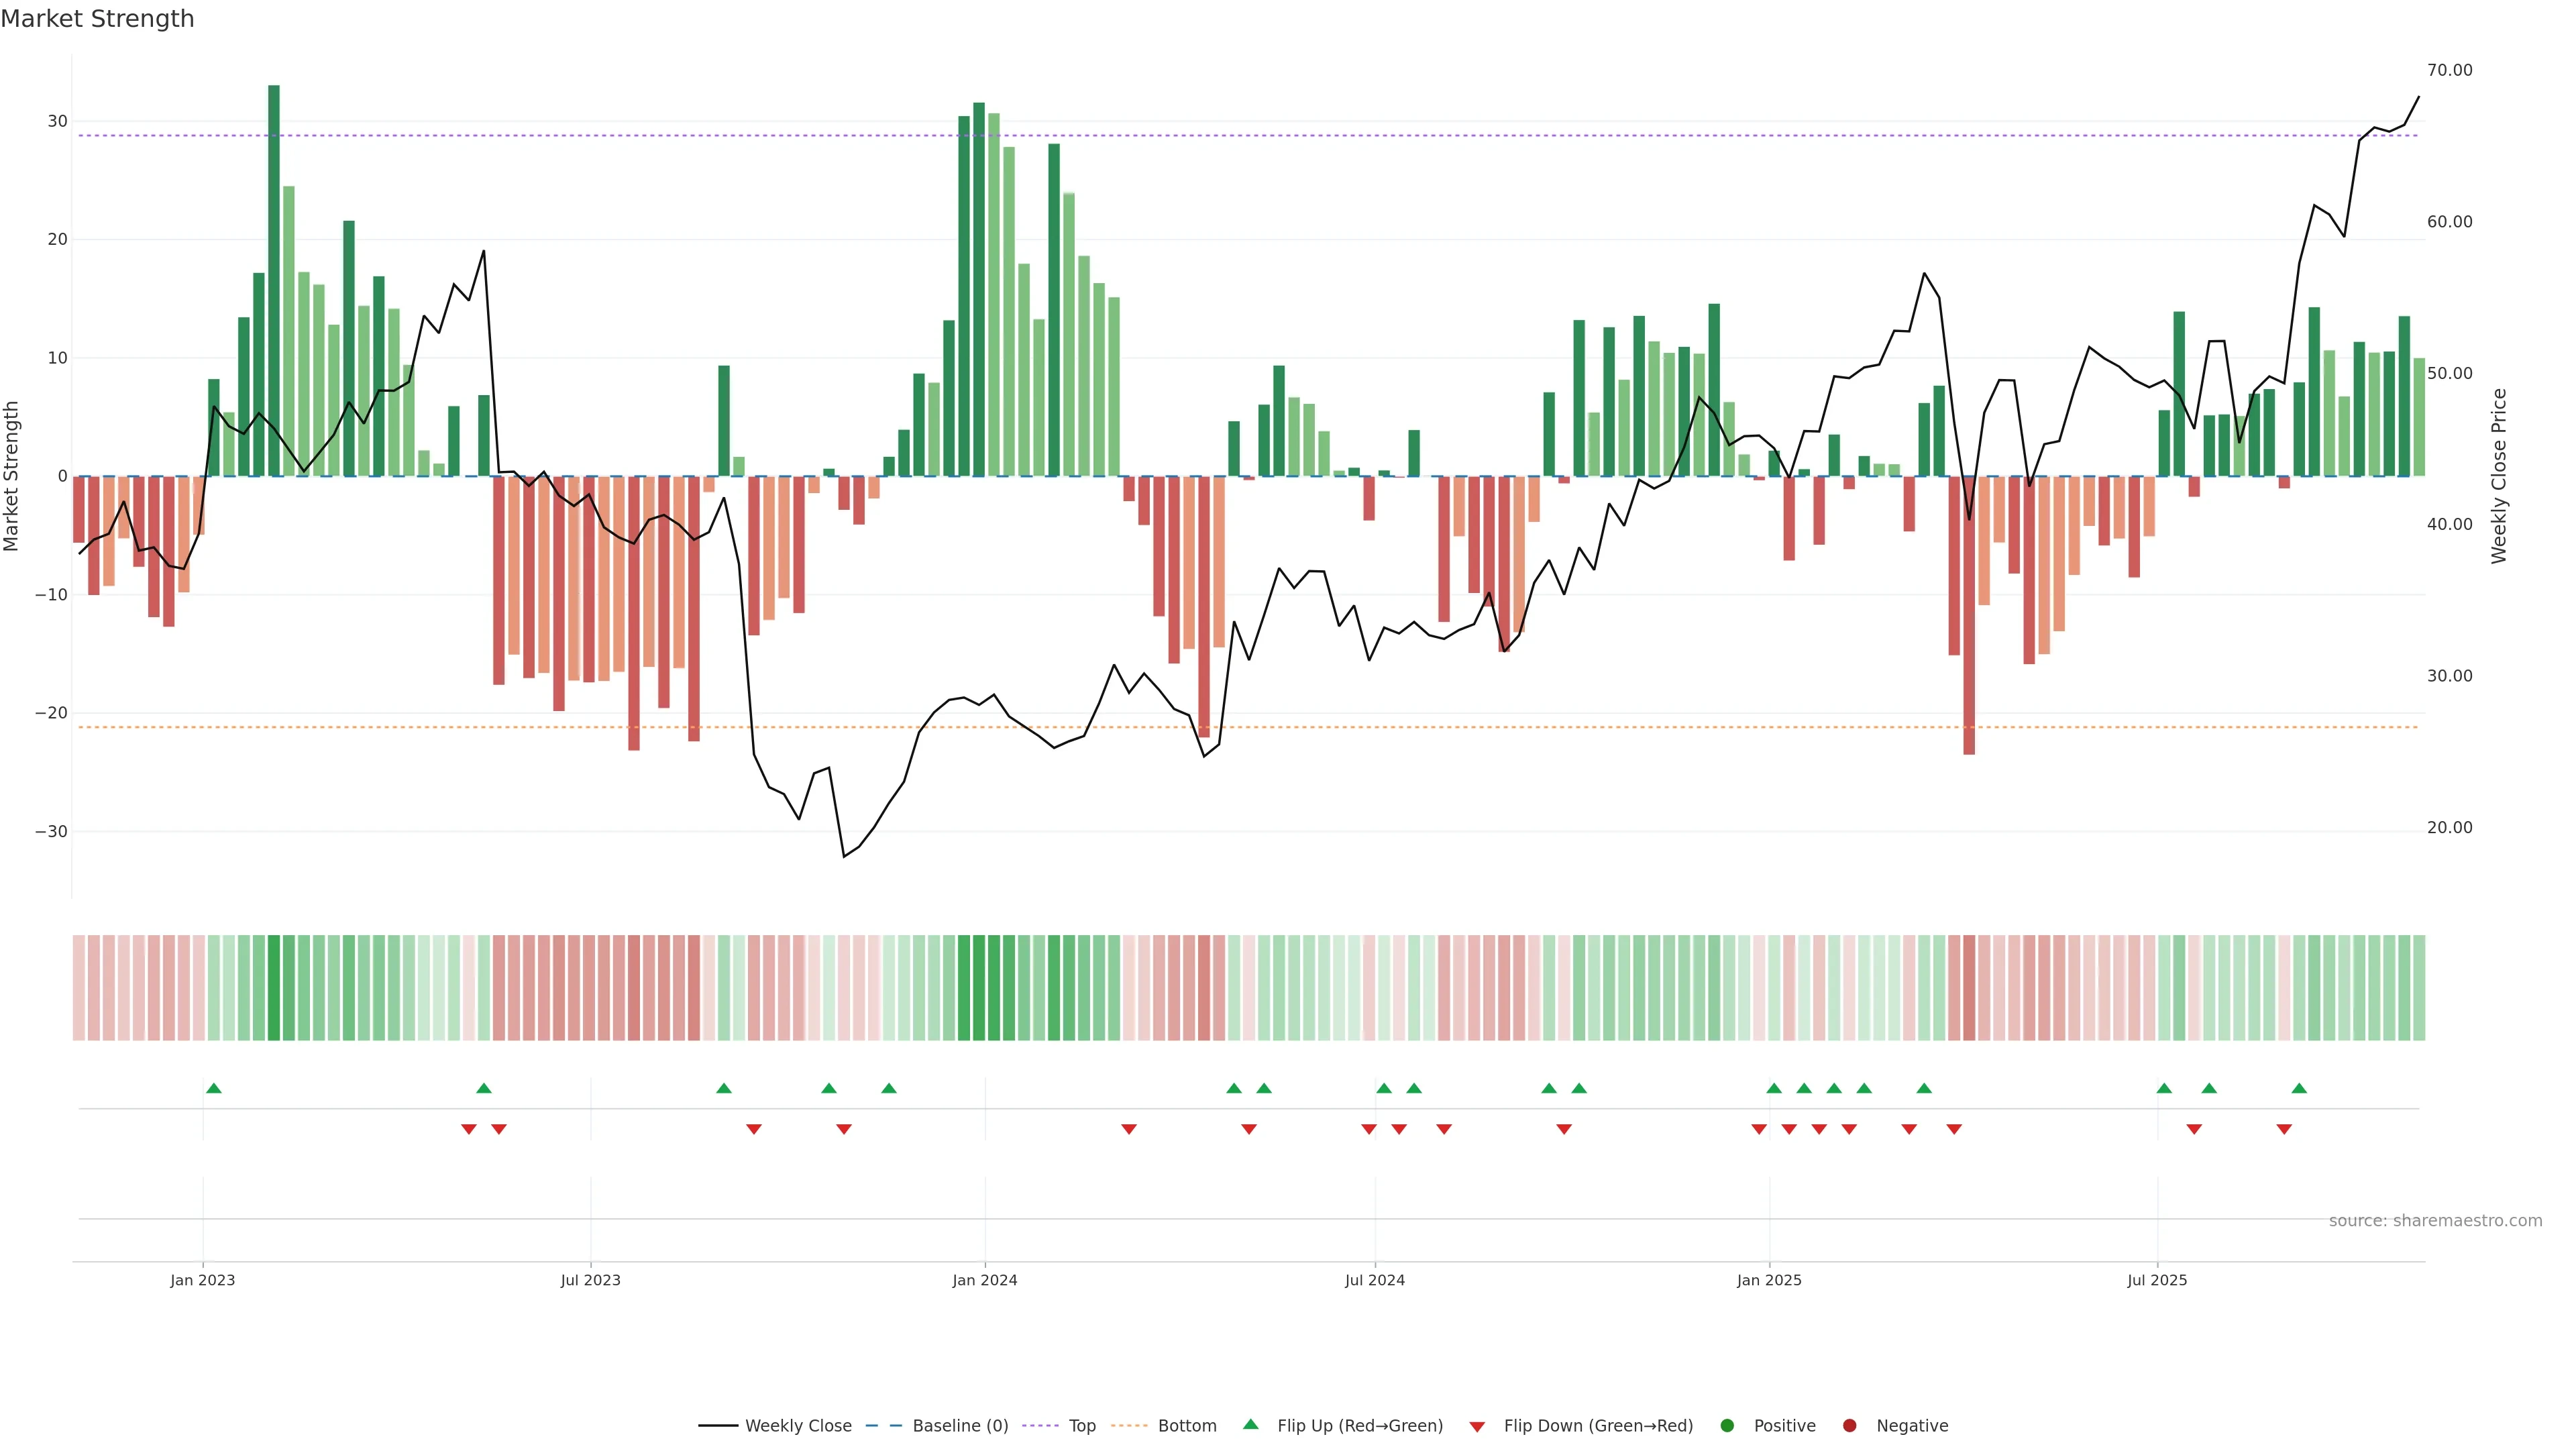The width and height of the screenshot is (2576, 1449).
Task: Click the Weekly Close Price axis title
Action: (x=2499, y=476)
